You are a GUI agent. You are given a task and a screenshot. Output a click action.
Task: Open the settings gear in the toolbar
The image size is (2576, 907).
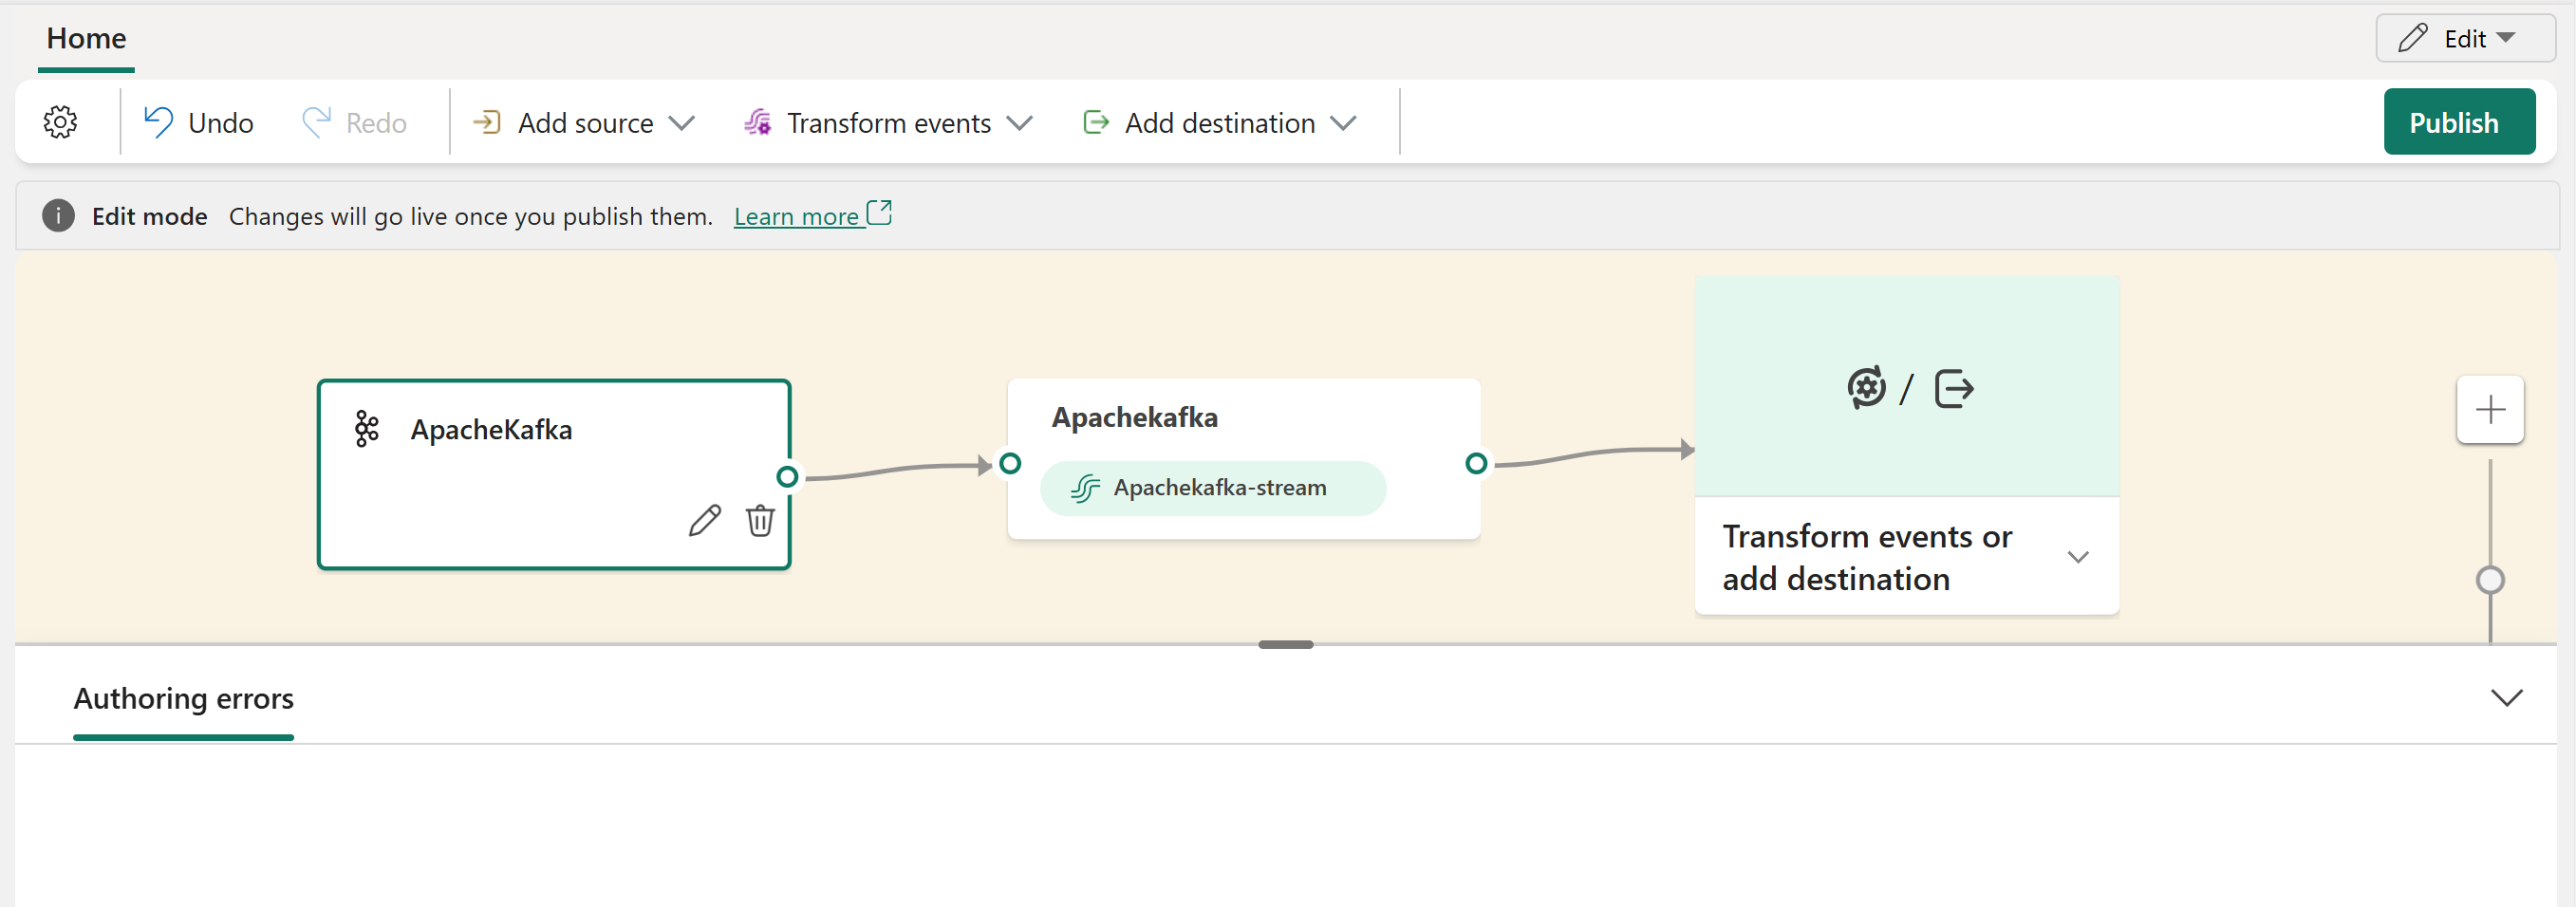(x=60, y=122)
